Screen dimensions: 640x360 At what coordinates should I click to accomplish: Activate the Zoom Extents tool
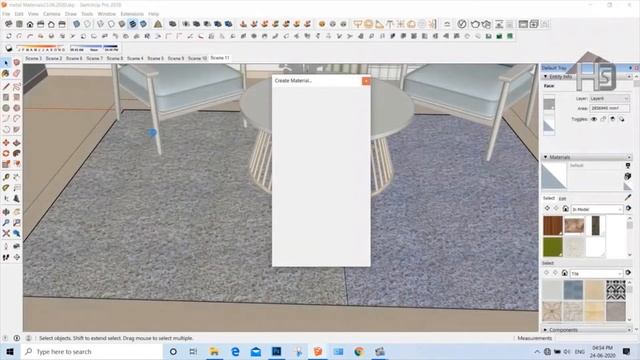(6, 233)
